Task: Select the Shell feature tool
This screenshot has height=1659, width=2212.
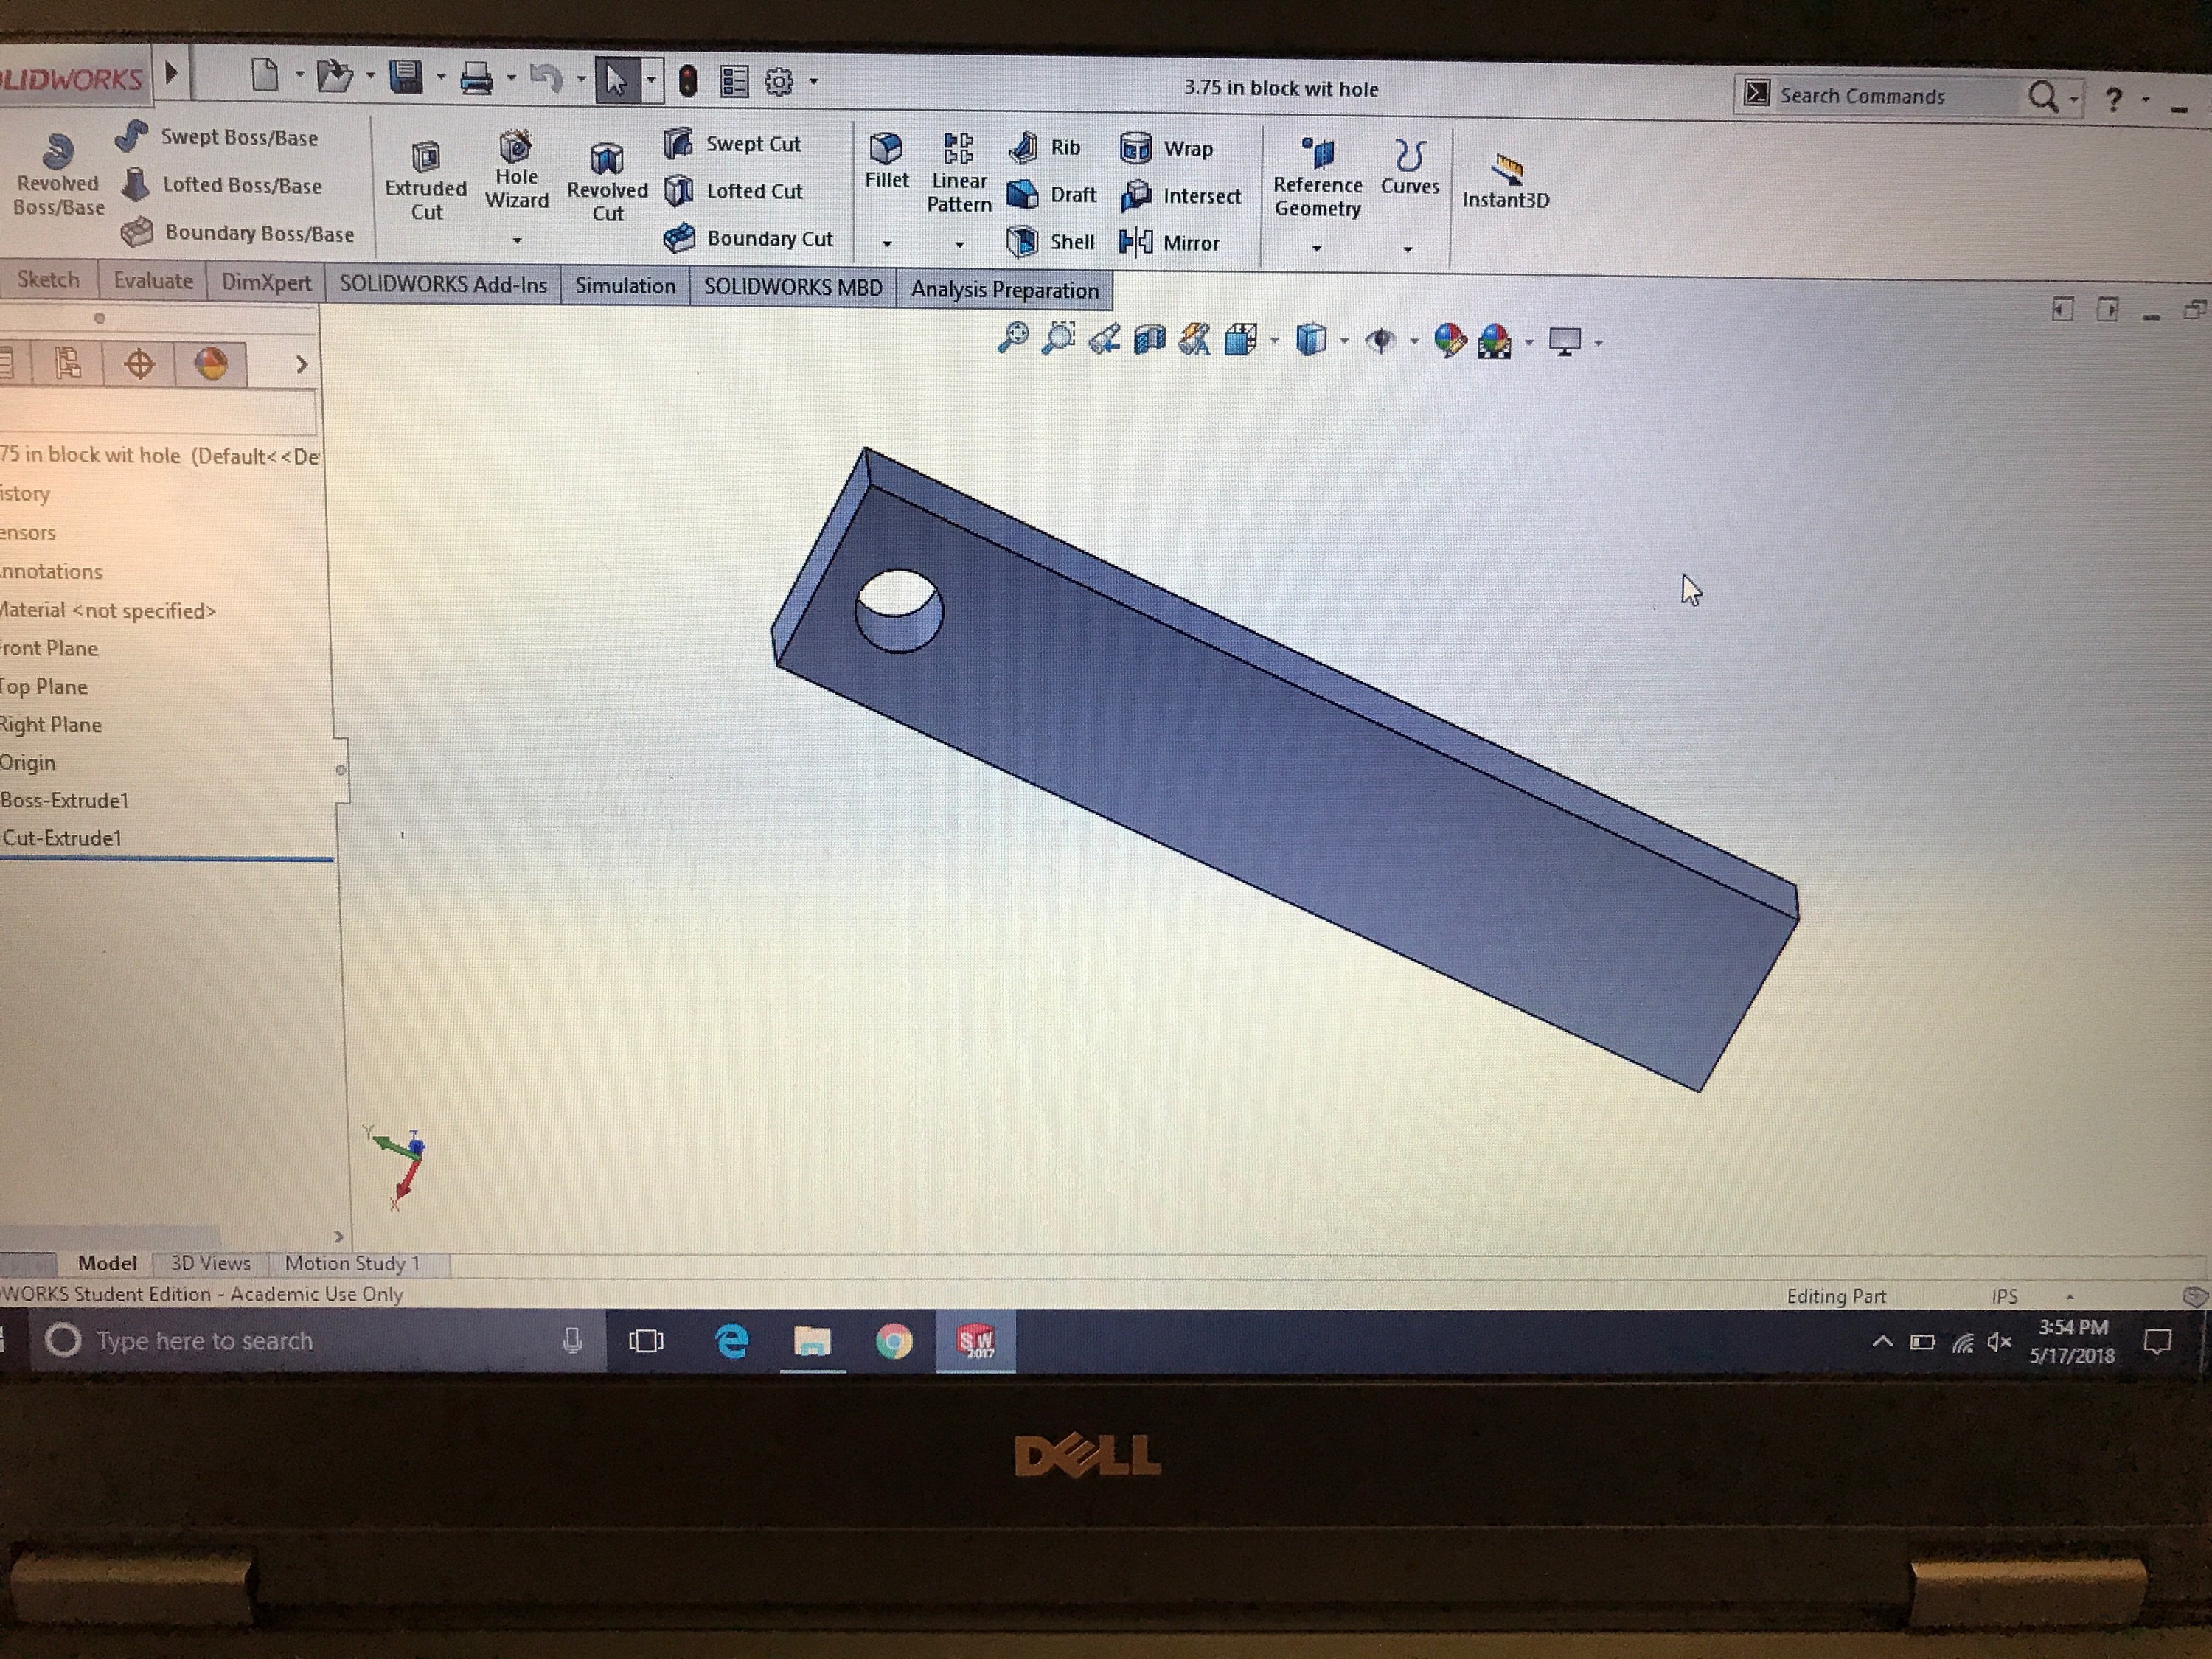Action: pos(1022,241)
